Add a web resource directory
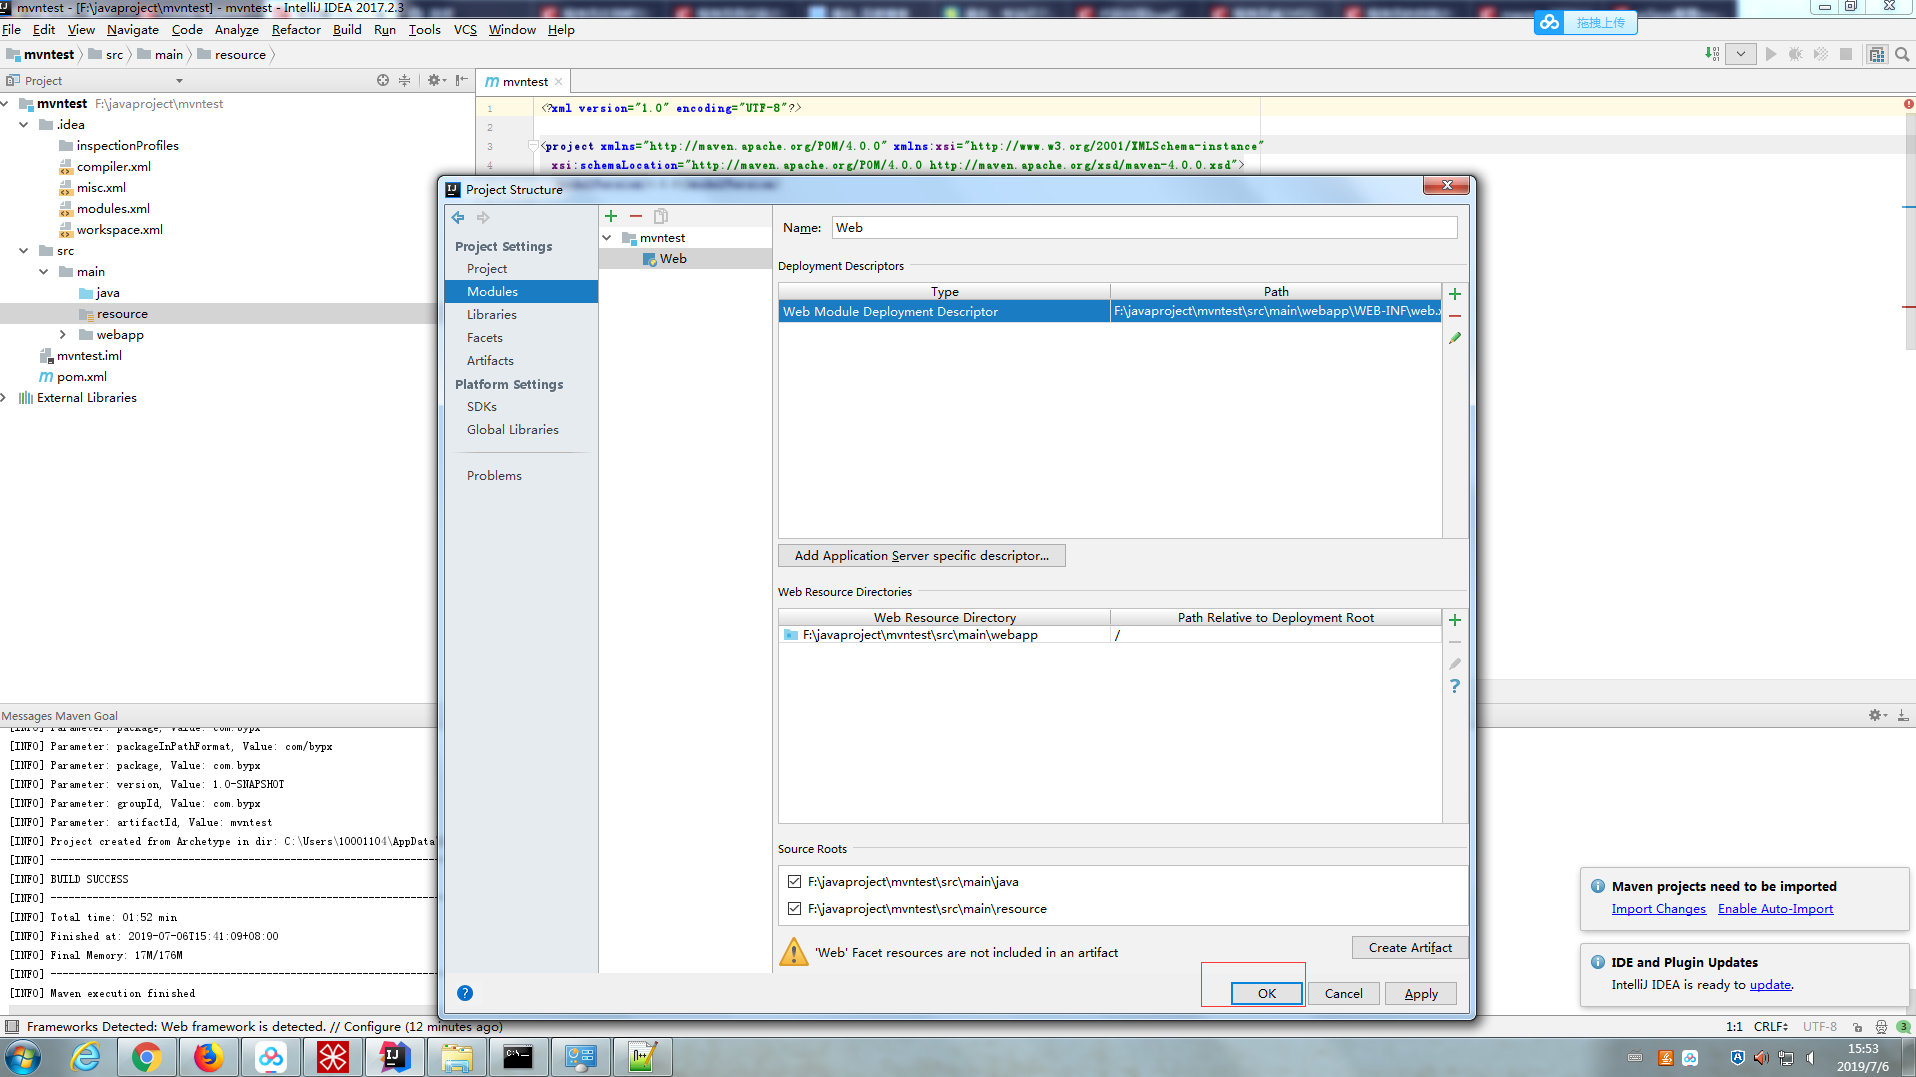Image resolution: width=1916 pixels, height=1077 pixels. coord(1455,620)
